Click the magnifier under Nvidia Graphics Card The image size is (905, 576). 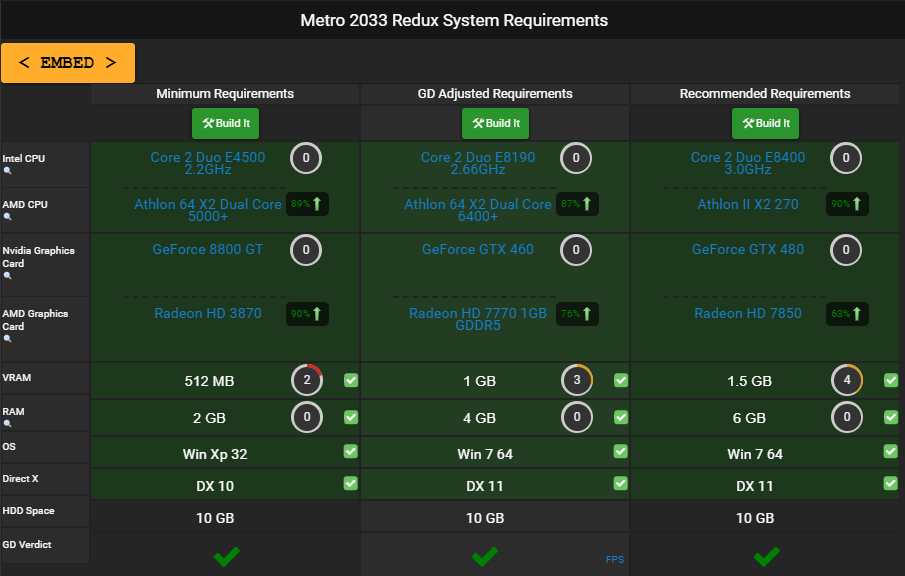[8, 276]
